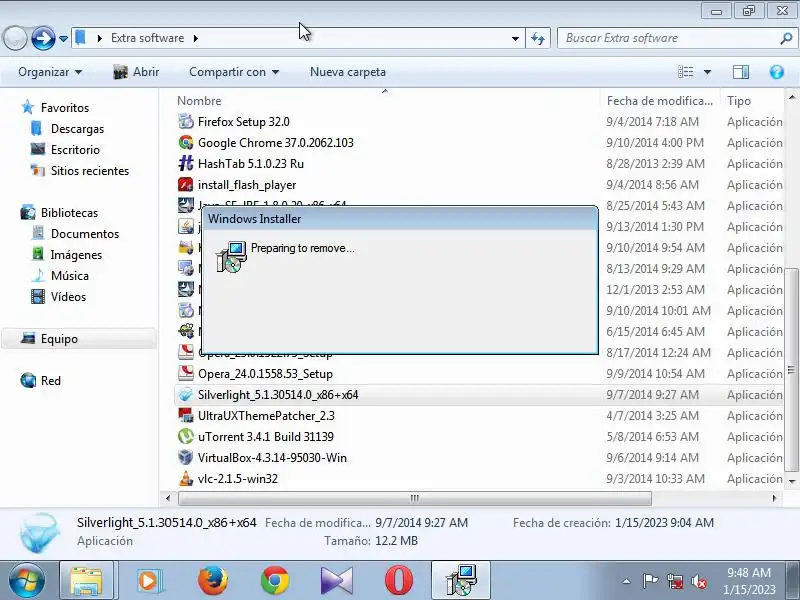The width and height of the screenshot is (800, 600).
Task: Select vlc-2.1.5-win32 file icon
Action: (x=186, y=479)
